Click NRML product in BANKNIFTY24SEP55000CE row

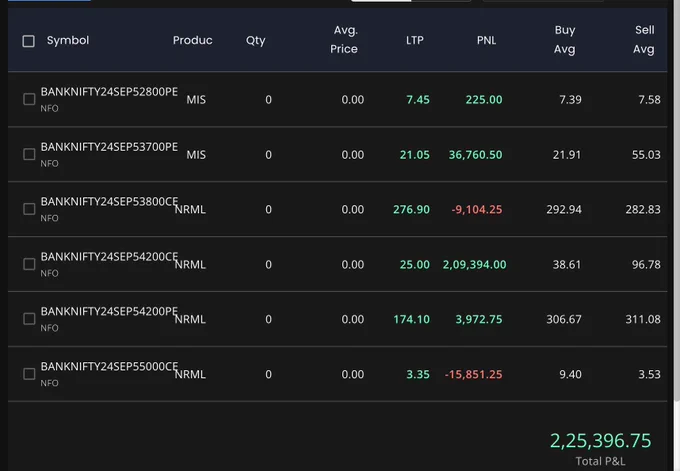[x=190, y=374]
